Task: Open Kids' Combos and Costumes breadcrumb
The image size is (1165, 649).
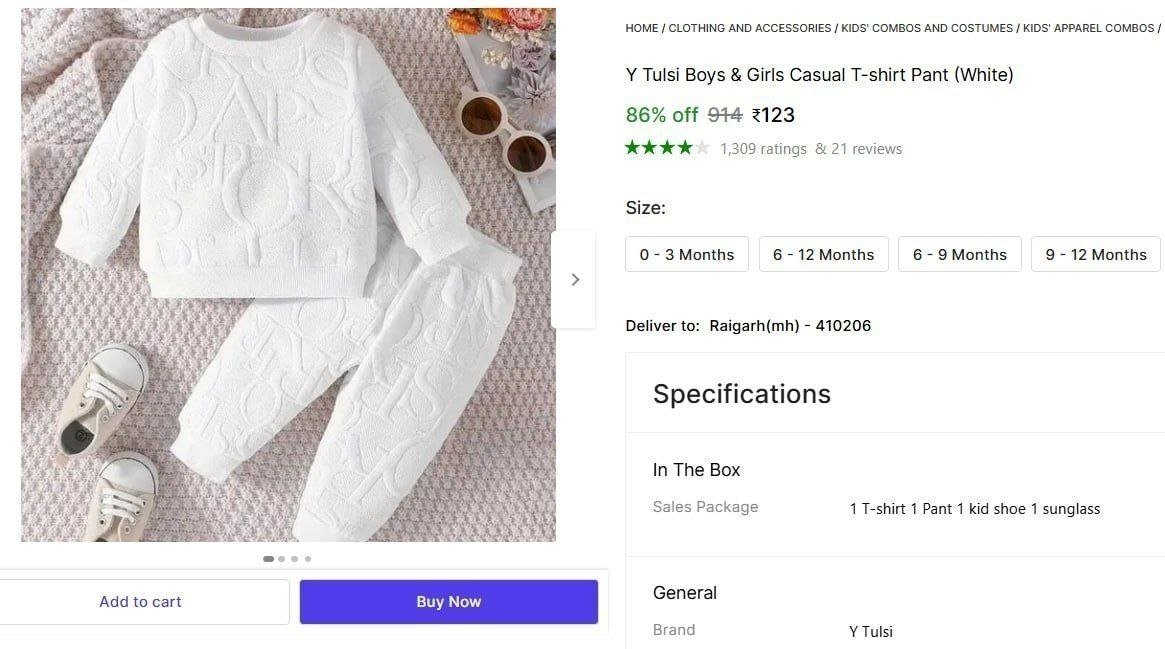Action: pyautogui.click(x=927, y=28)
